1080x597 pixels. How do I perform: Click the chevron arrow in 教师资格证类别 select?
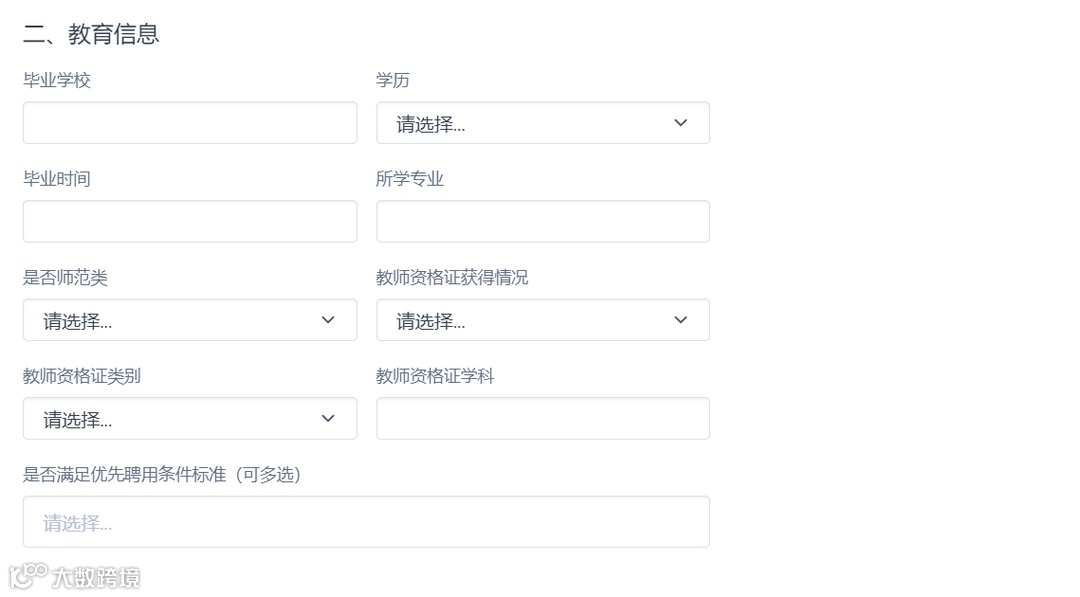point(328,418)
